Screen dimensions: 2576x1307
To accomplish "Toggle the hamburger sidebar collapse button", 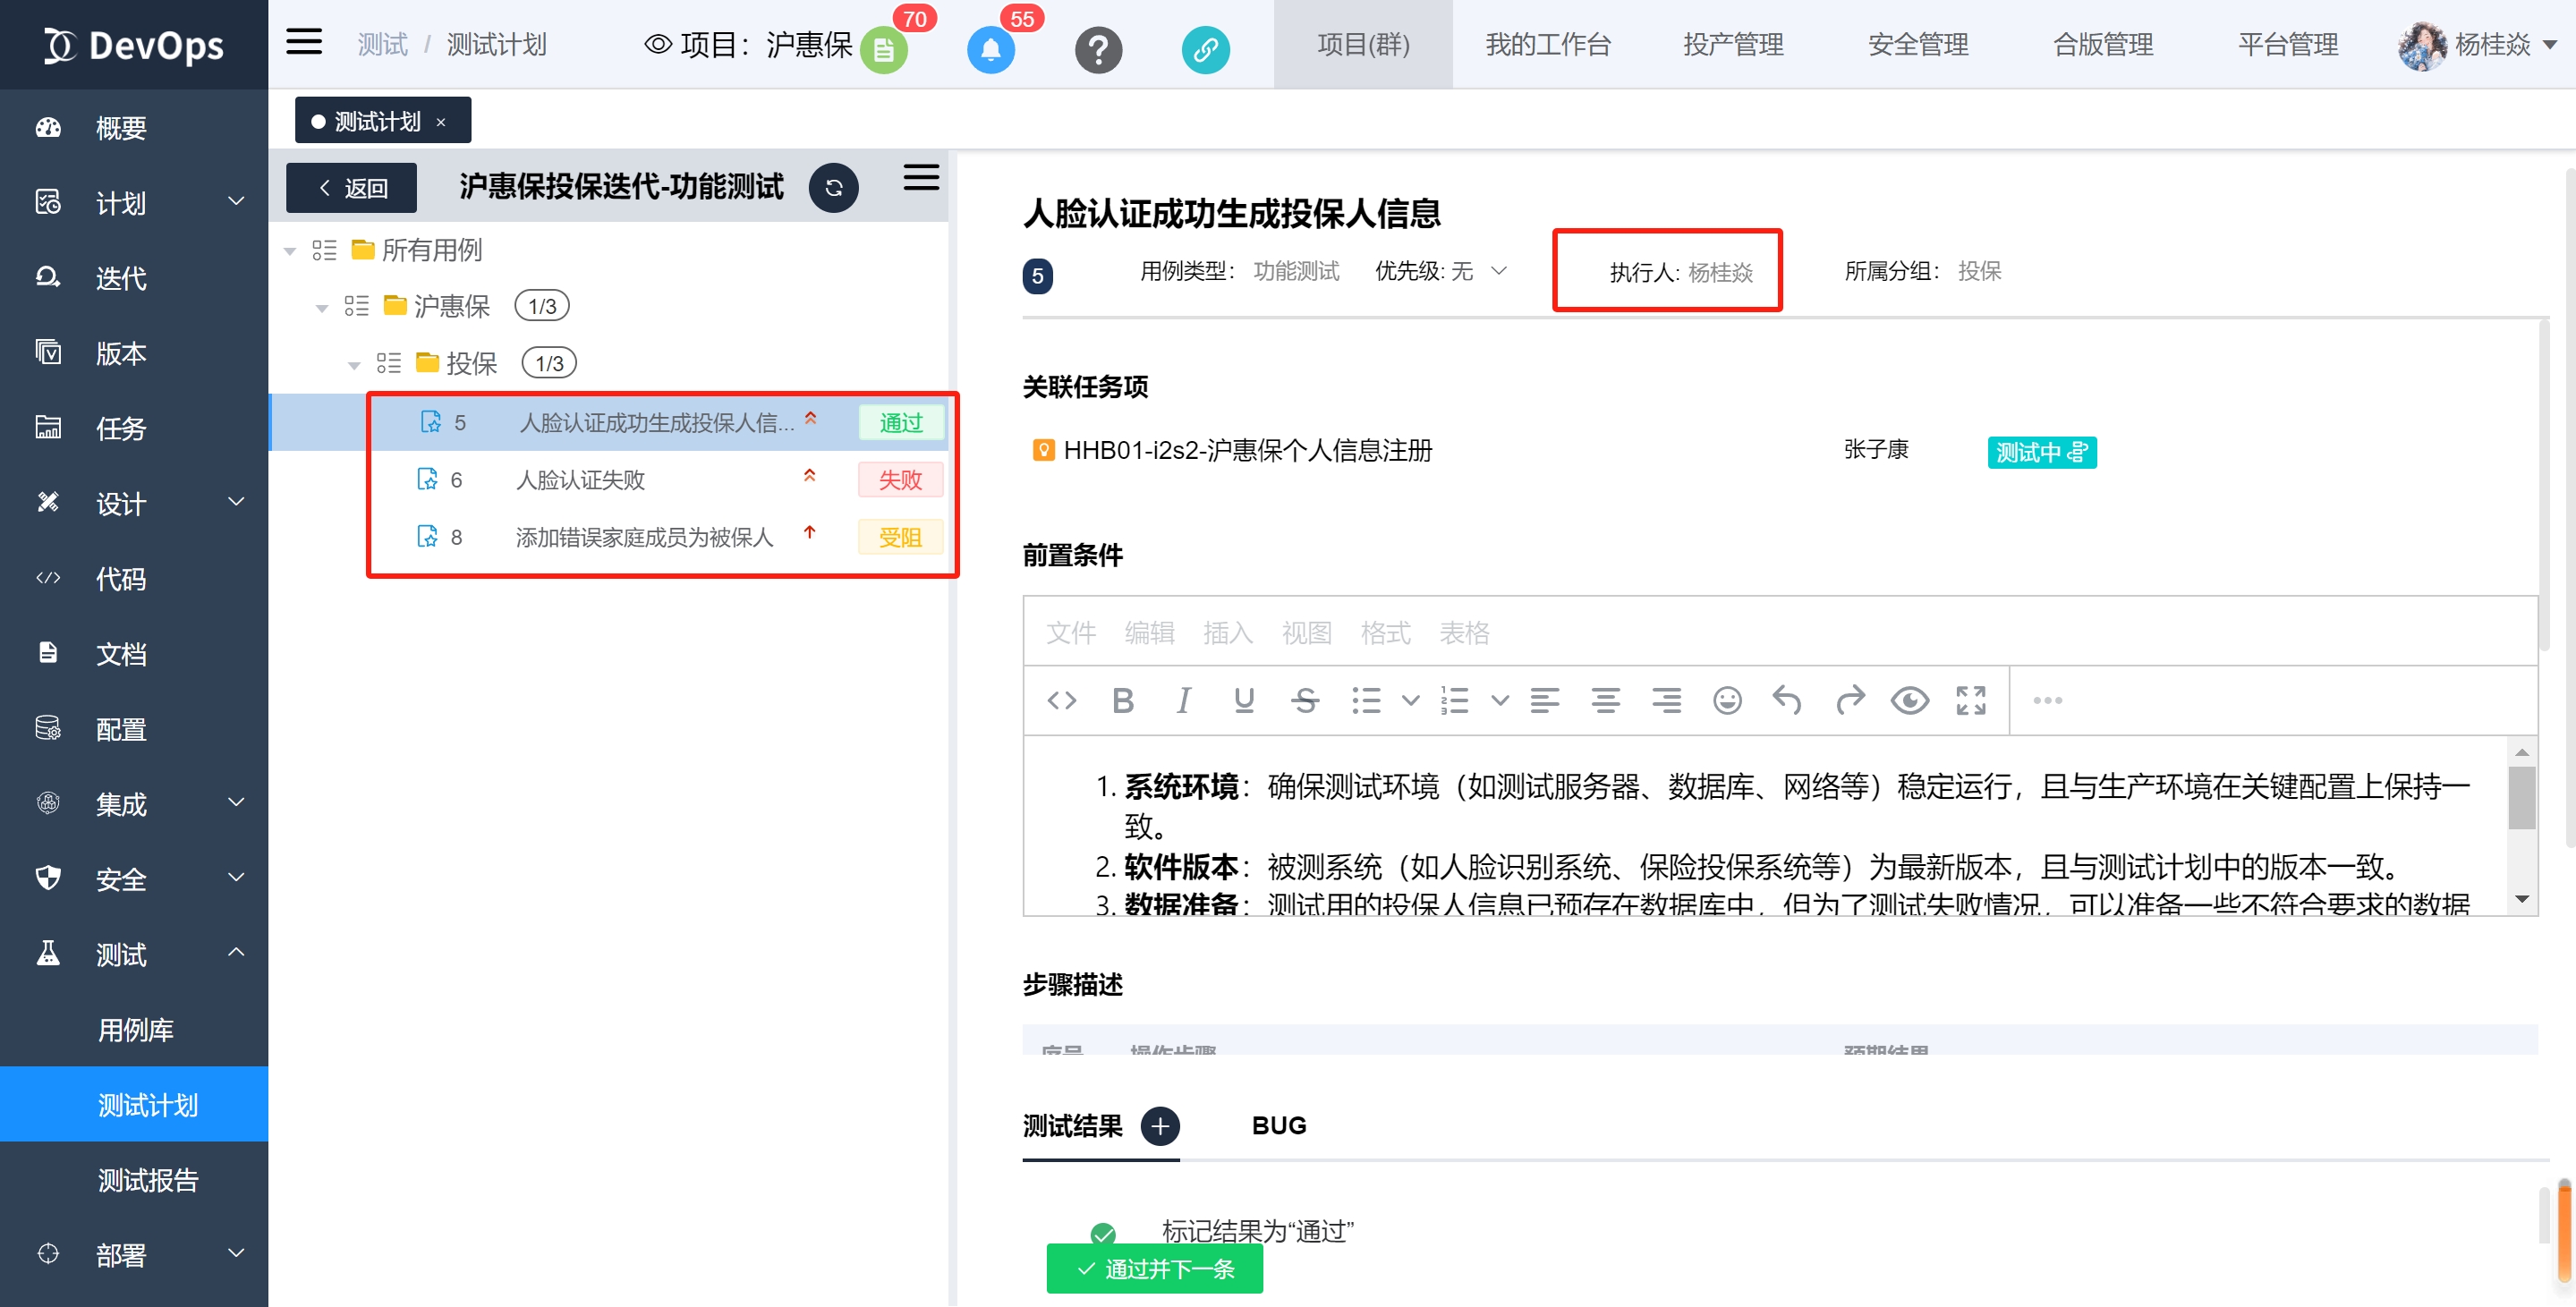I will pyautogui.click(x=304, y=43).
